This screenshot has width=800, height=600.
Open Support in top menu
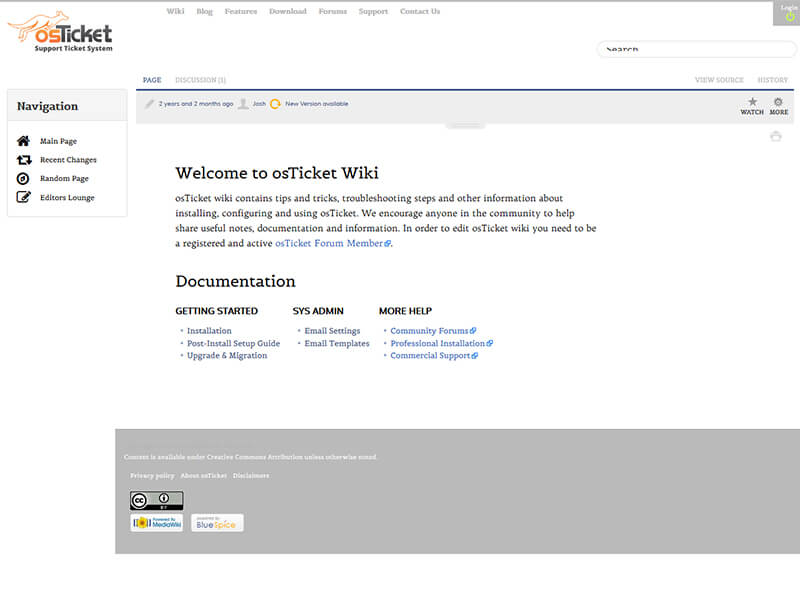(x=373, y=11)
